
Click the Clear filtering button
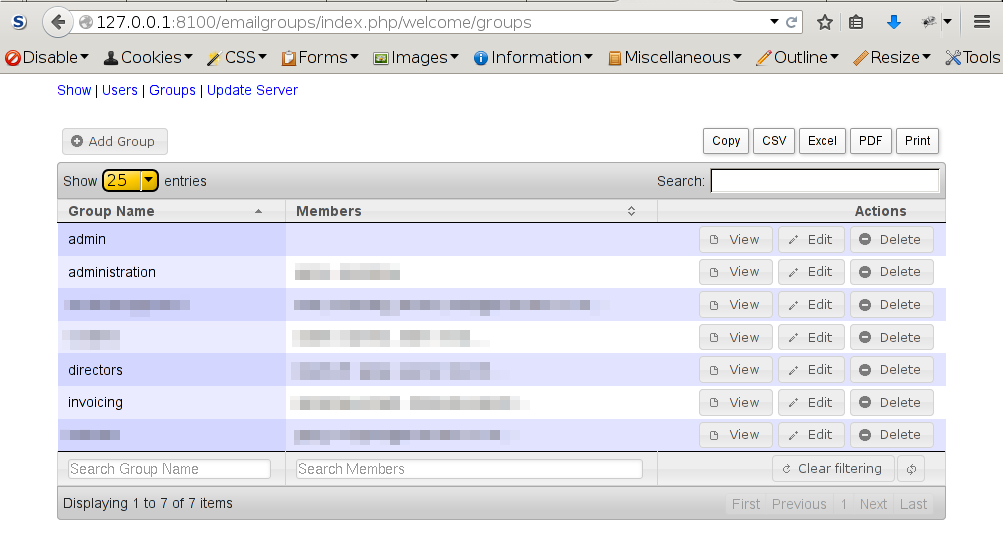832,469
